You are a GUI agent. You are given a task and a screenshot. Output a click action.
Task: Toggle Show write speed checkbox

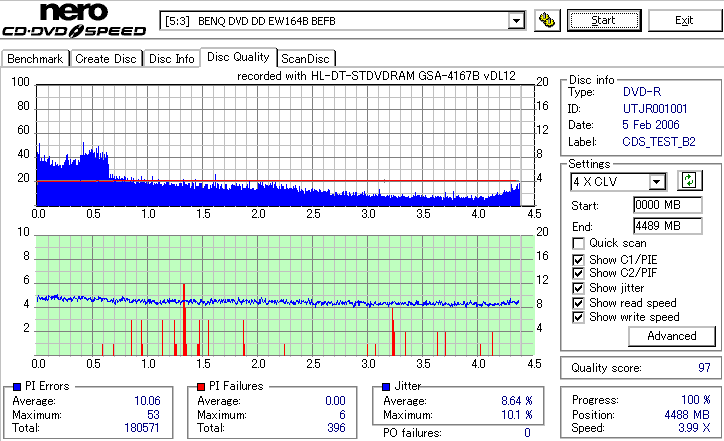pyautogui.click(x=578, y=317)
